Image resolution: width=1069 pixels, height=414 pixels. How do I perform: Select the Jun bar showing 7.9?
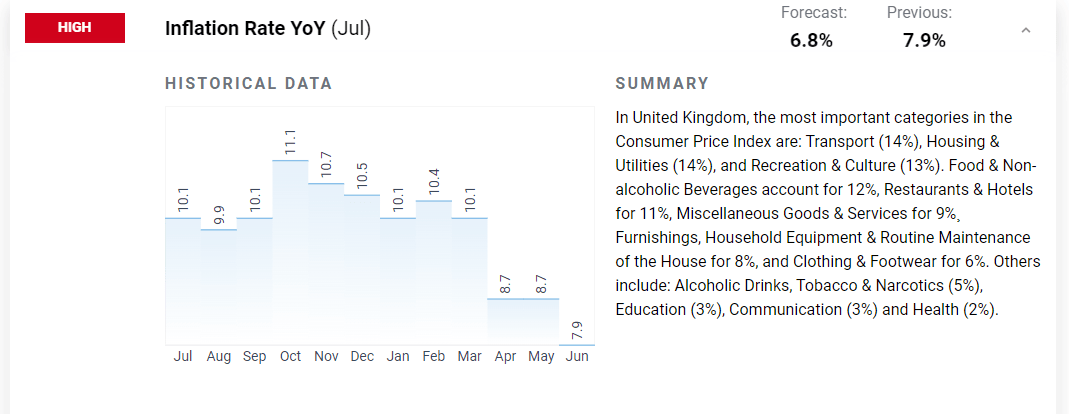click(577, 344)
